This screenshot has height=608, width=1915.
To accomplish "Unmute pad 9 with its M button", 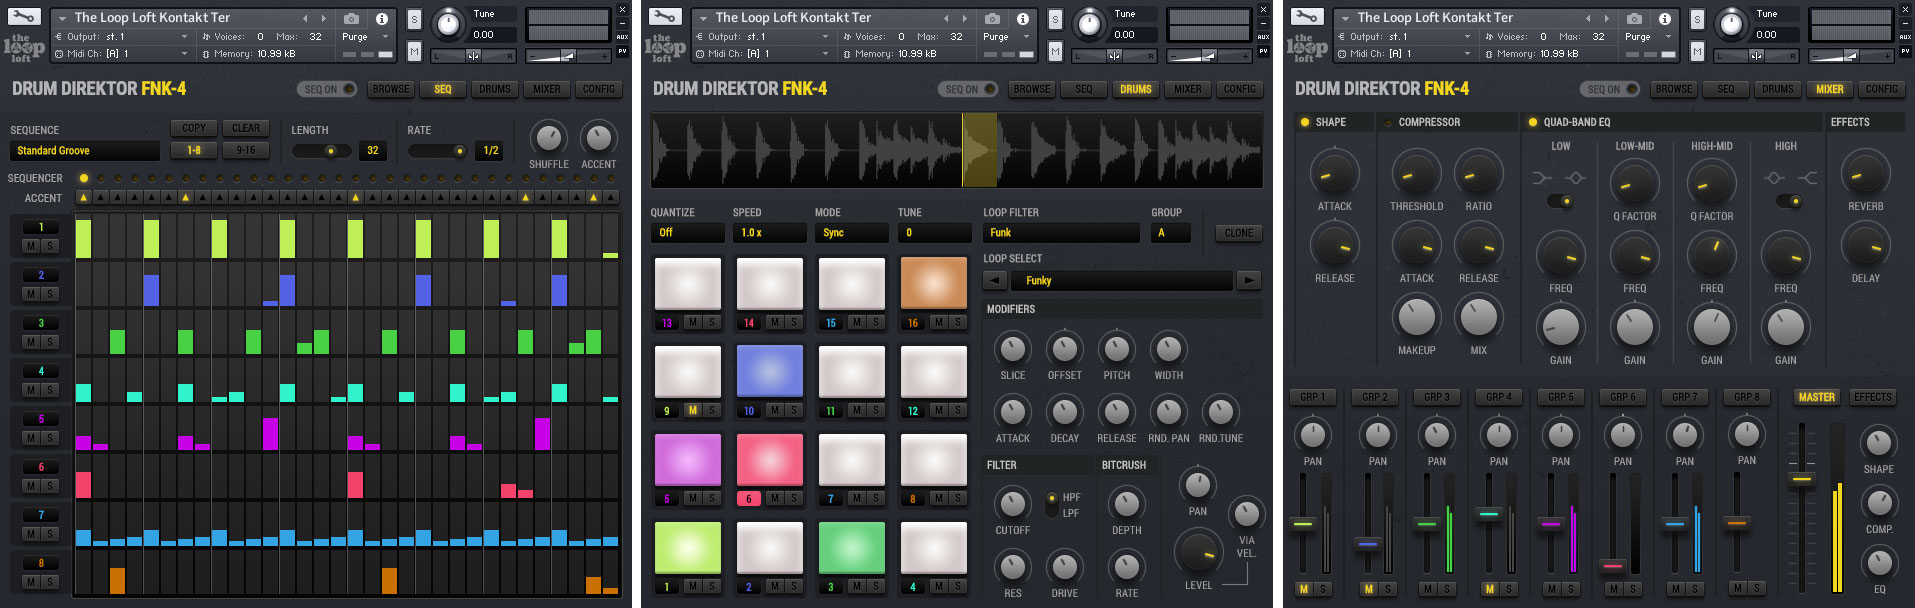I will tap(692, 410).
